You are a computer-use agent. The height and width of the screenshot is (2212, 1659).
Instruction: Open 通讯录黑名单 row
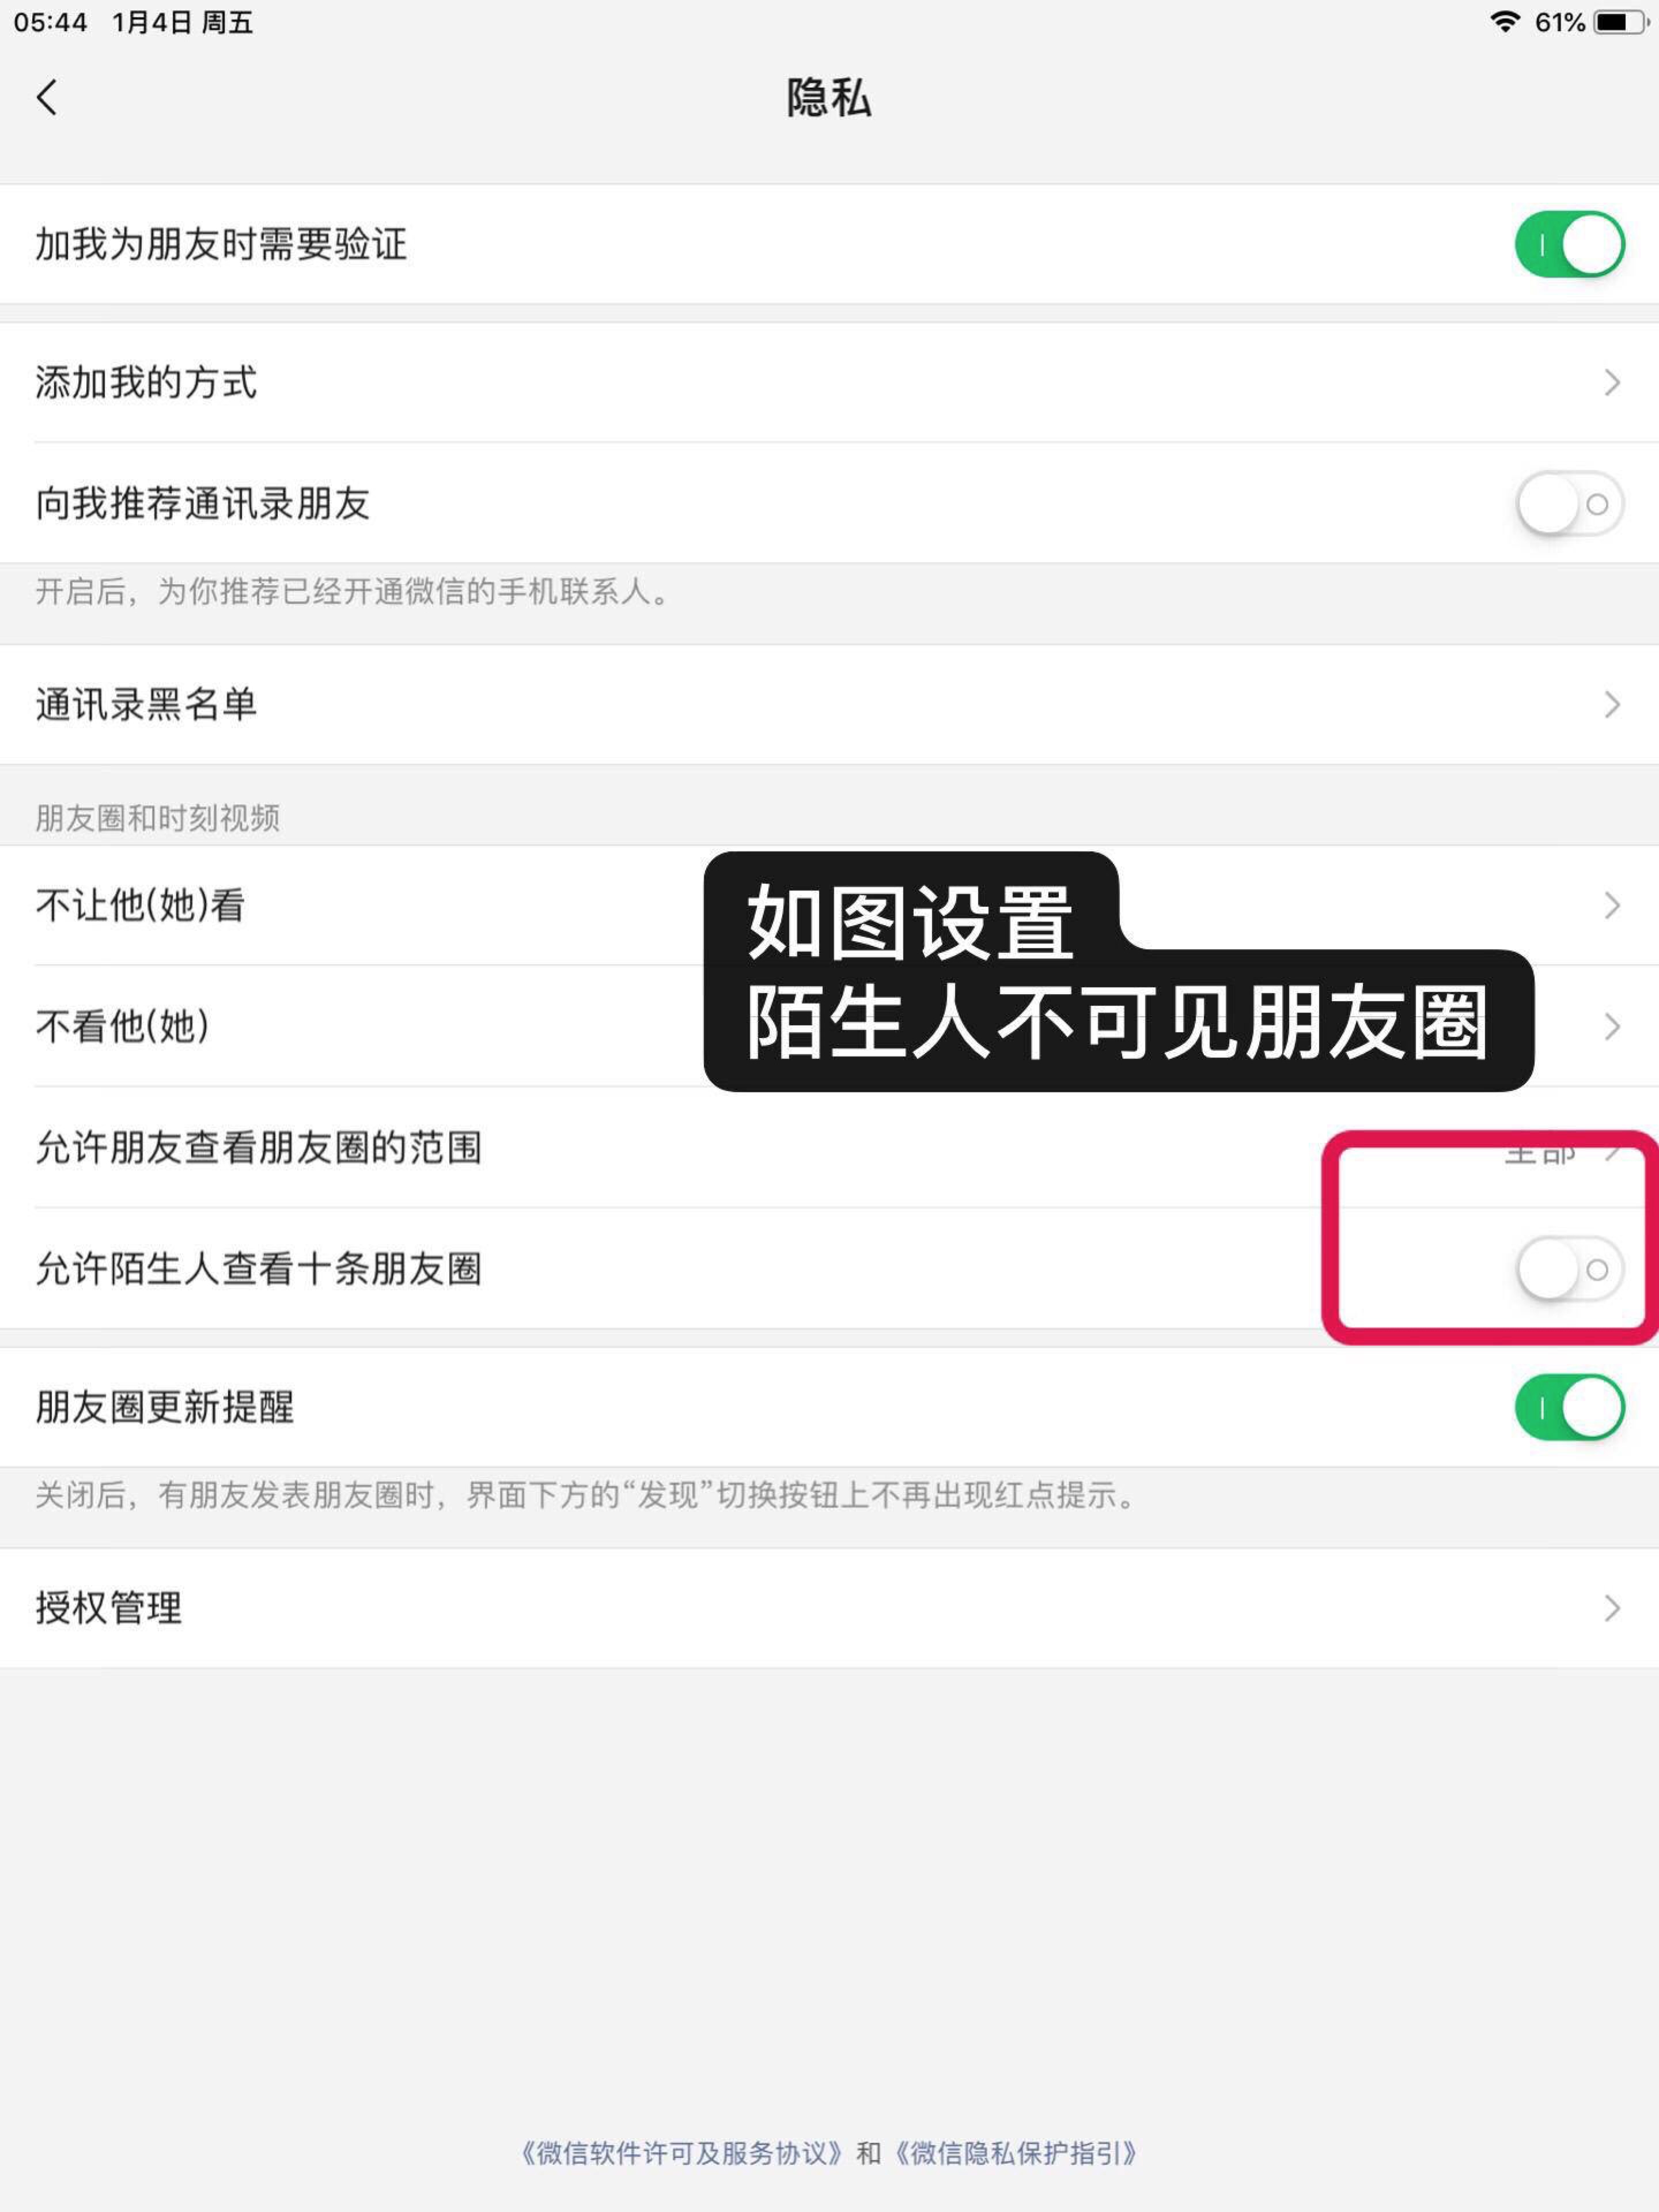coord(829,705)
